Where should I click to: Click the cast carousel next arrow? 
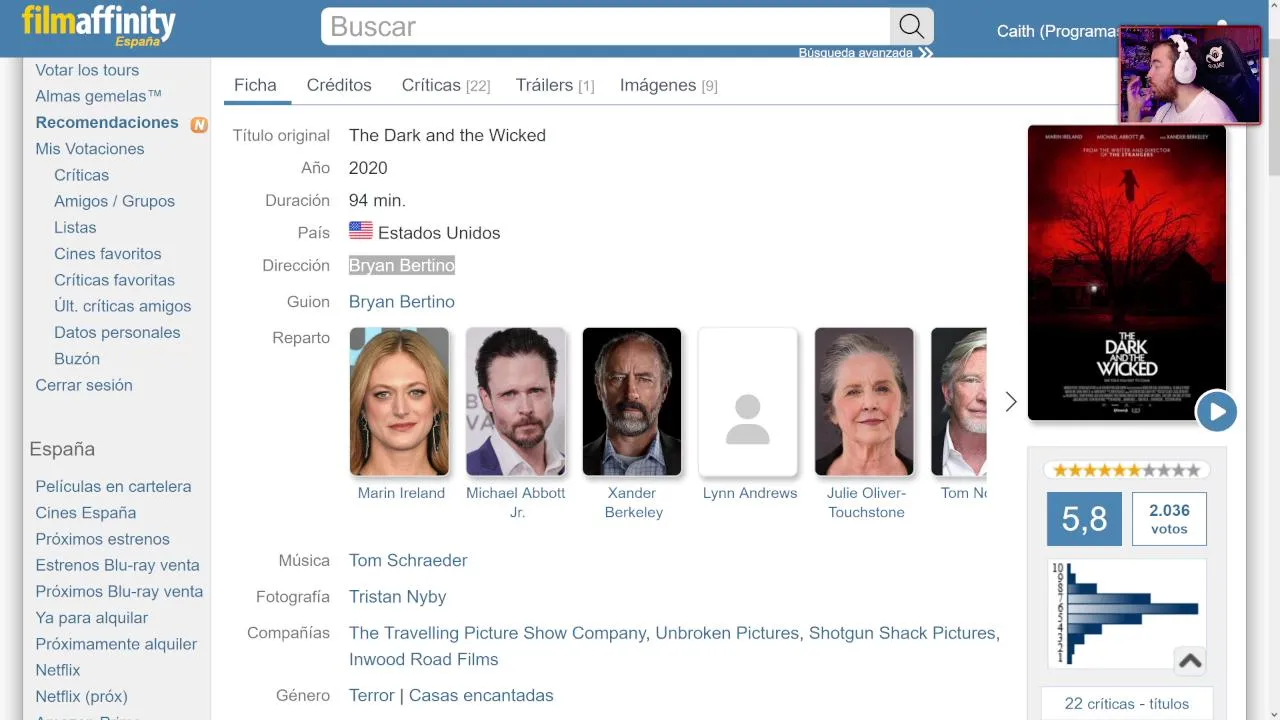pos(1011,401)
